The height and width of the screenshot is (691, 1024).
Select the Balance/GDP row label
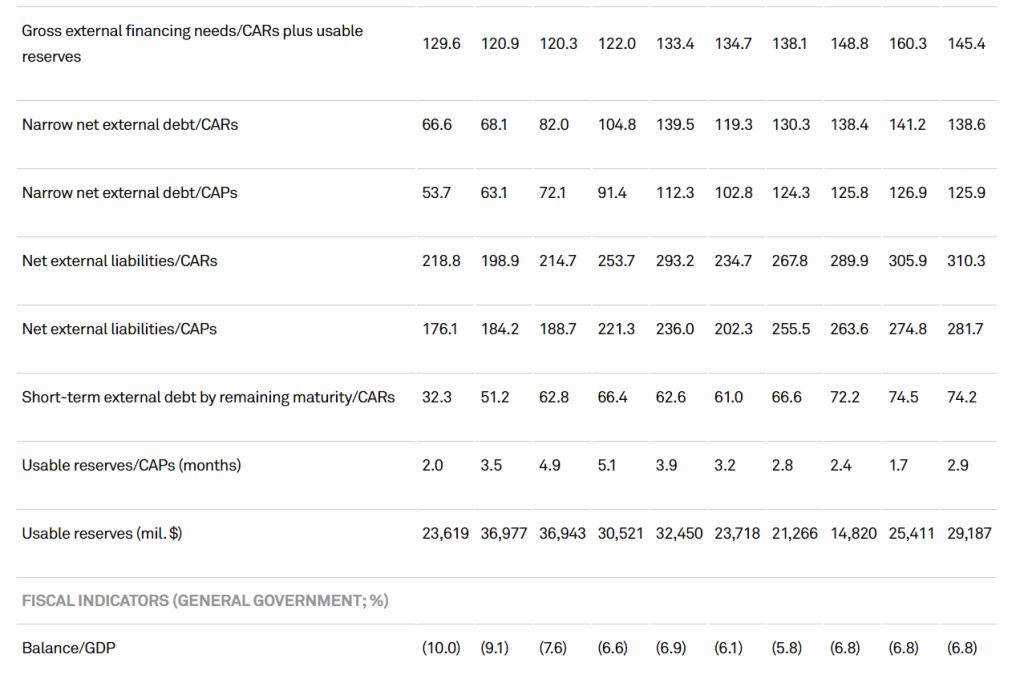pos(69,648)
